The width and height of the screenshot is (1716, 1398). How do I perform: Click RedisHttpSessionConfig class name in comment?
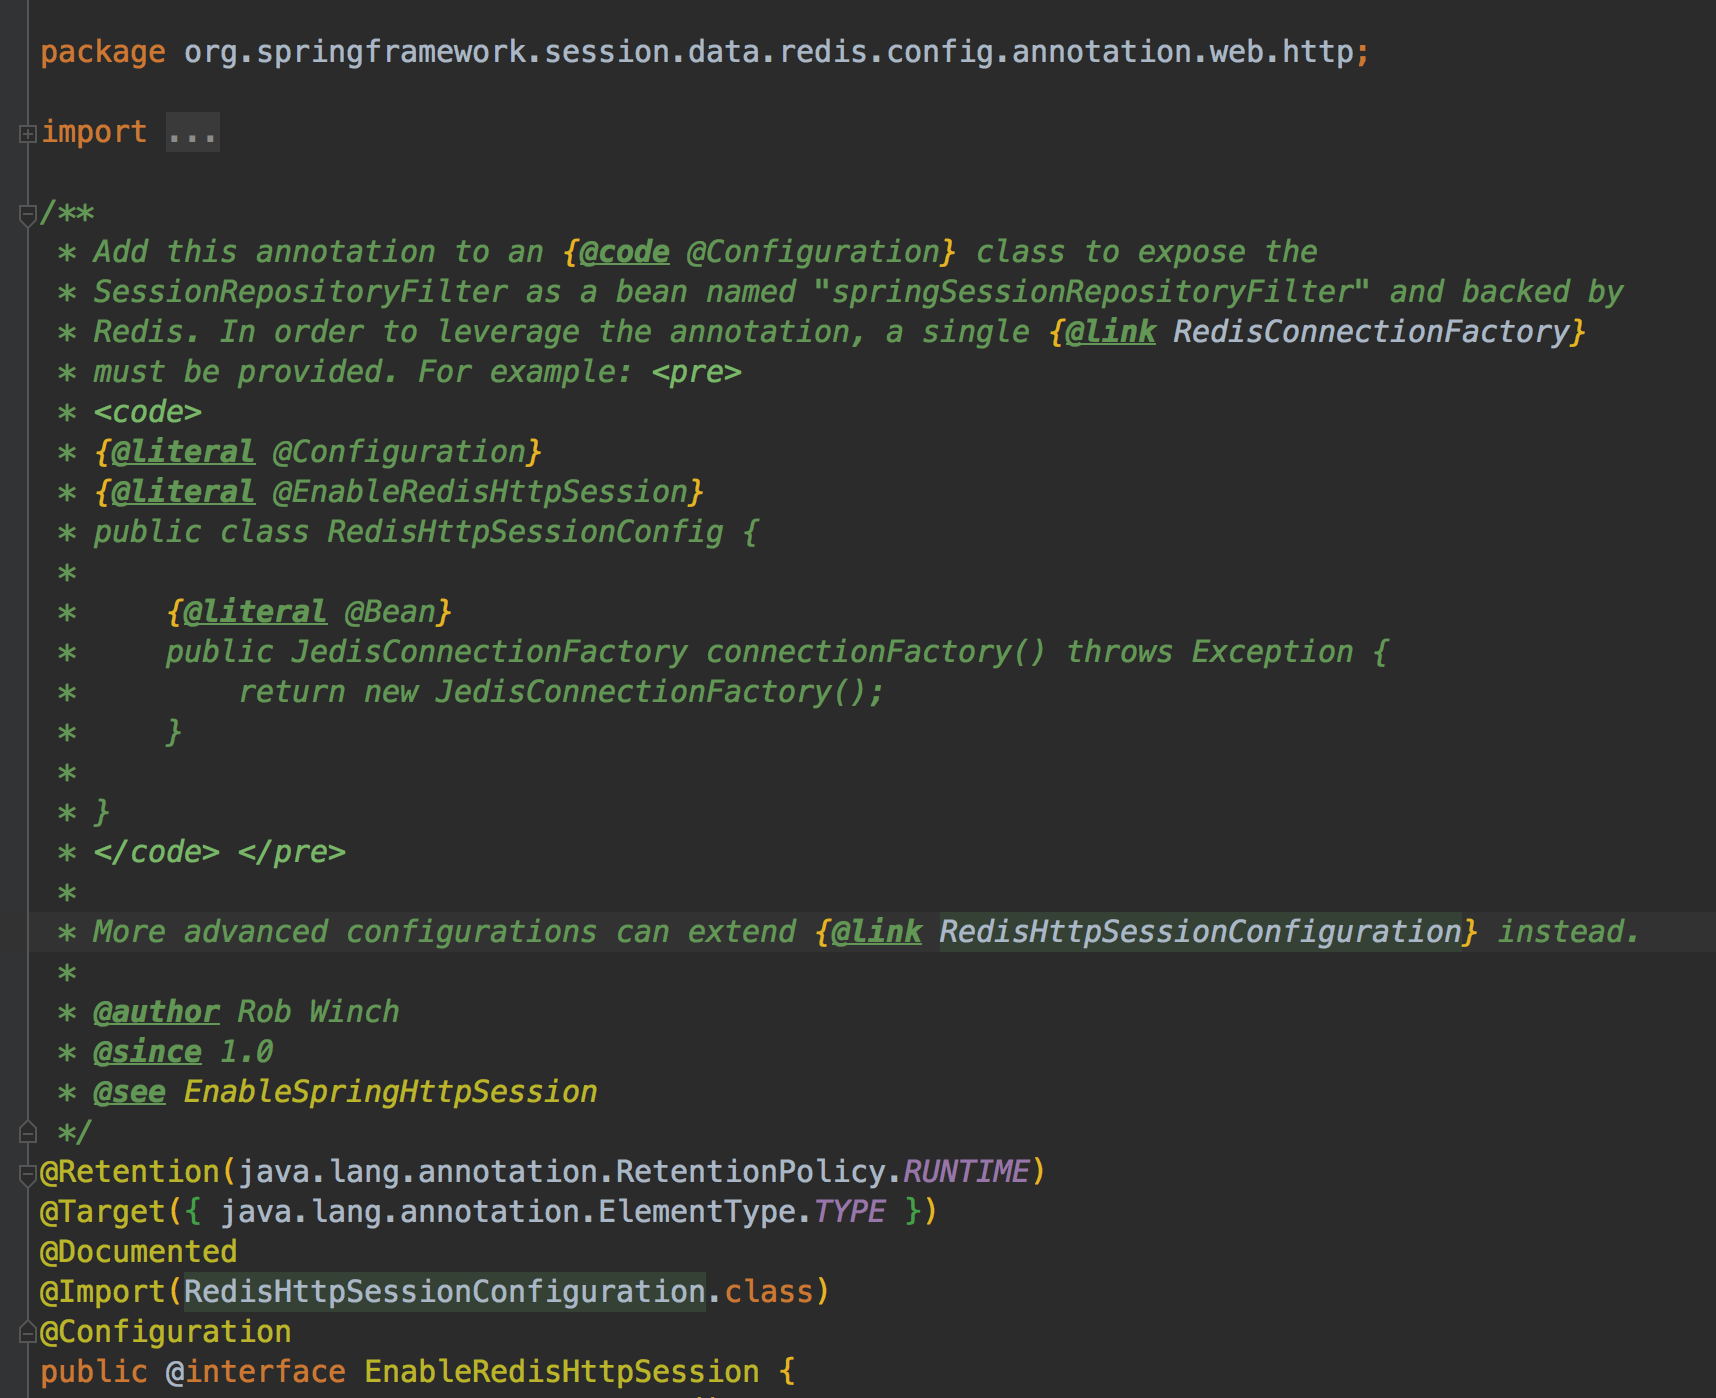point(525,532)
